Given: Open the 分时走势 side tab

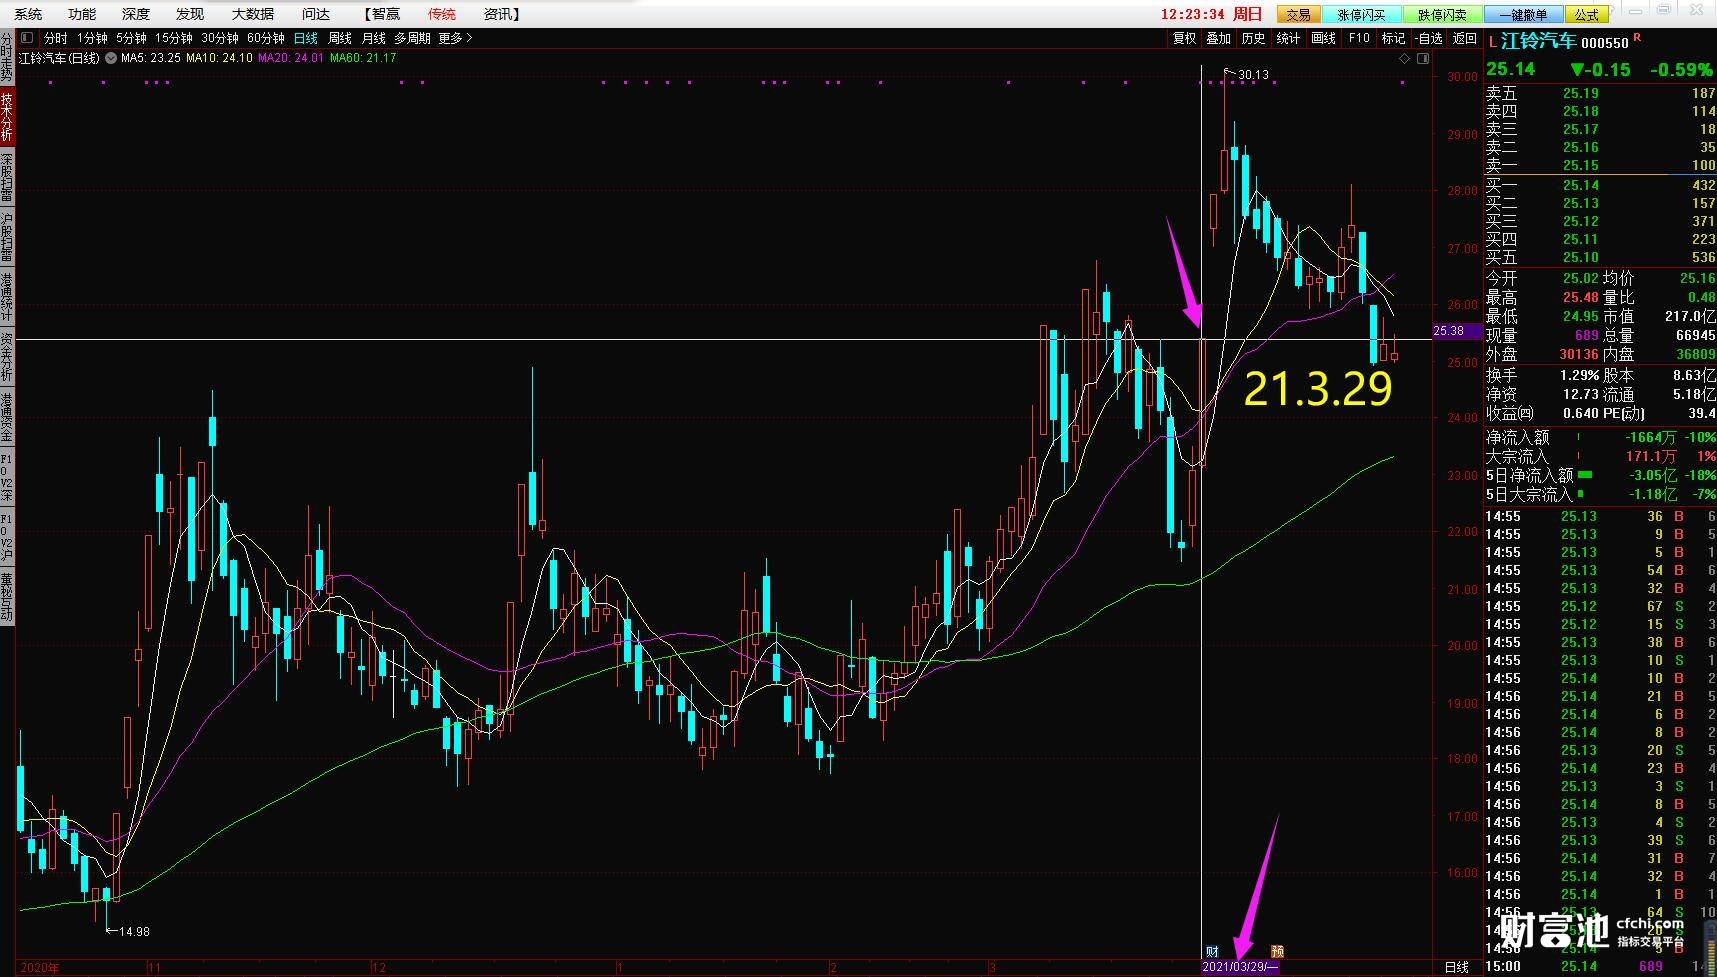Looking at the screenshot, I should [7, 57].
